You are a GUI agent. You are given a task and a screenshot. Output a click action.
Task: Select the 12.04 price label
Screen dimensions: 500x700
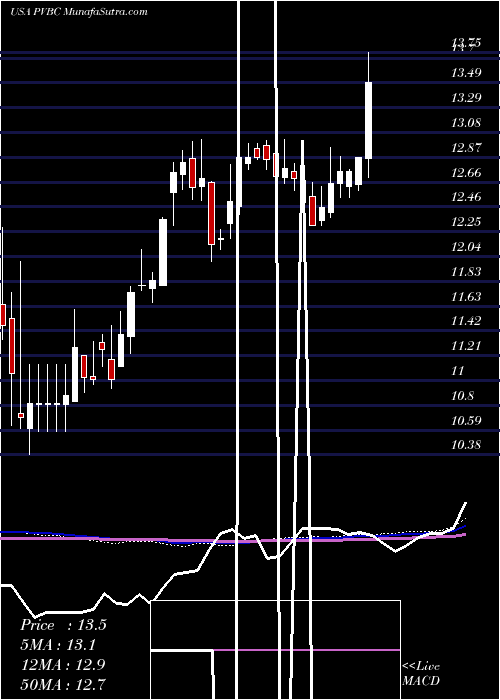tap(467, 247)
